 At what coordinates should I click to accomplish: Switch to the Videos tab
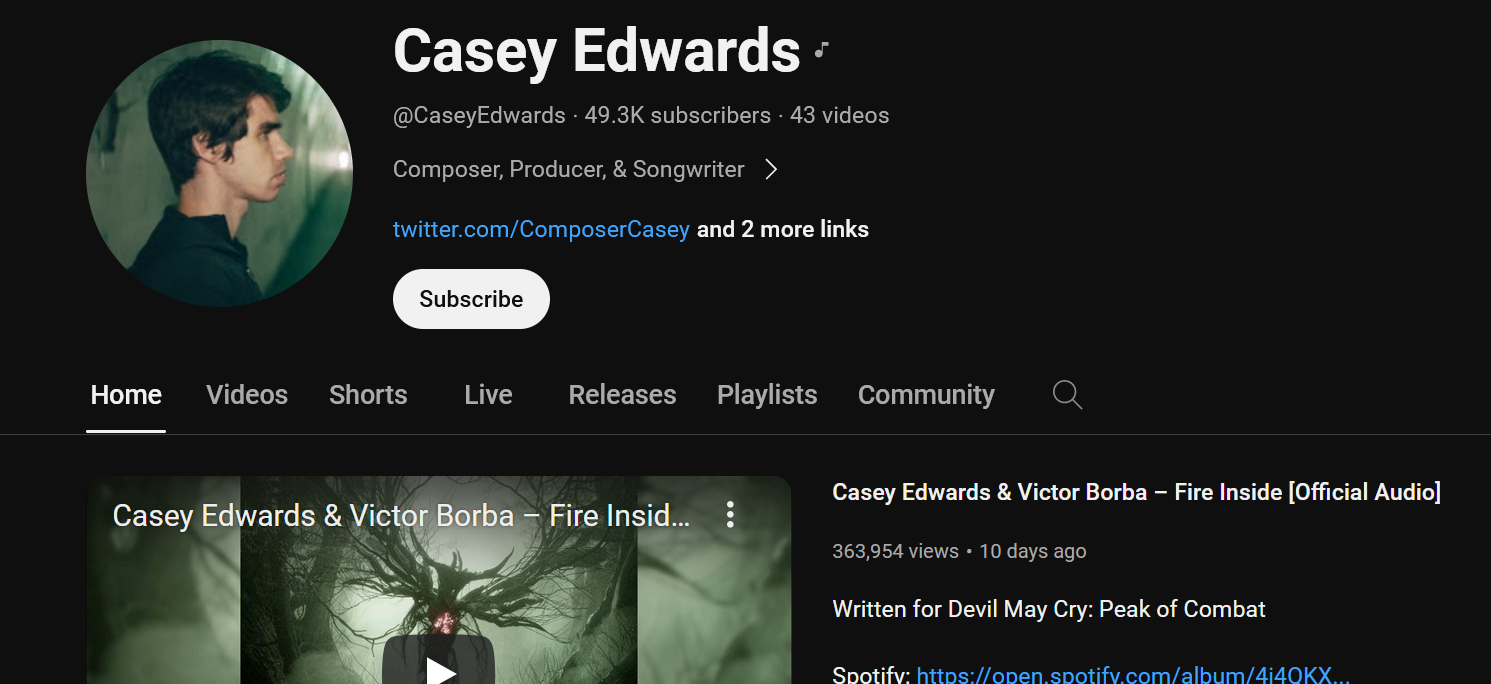pos(247,395)
